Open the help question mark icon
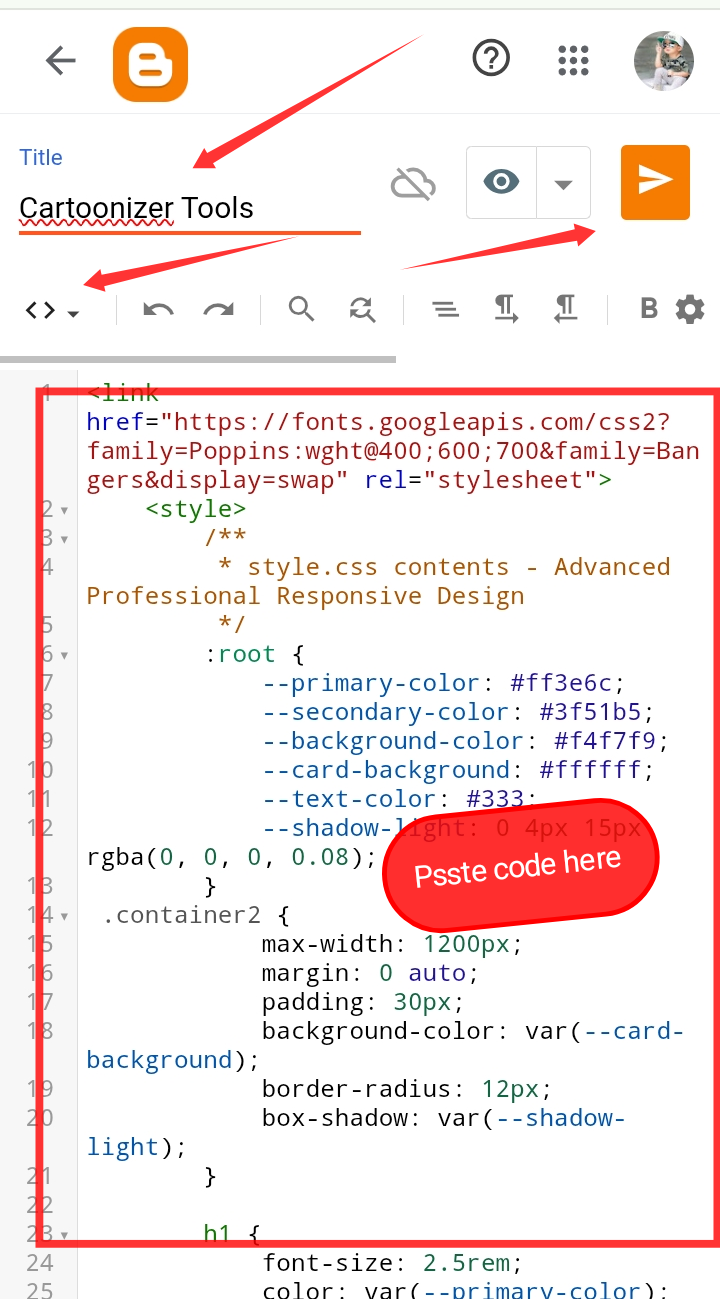Screen dimensions: 720x1299 click(x=491, y=60)
